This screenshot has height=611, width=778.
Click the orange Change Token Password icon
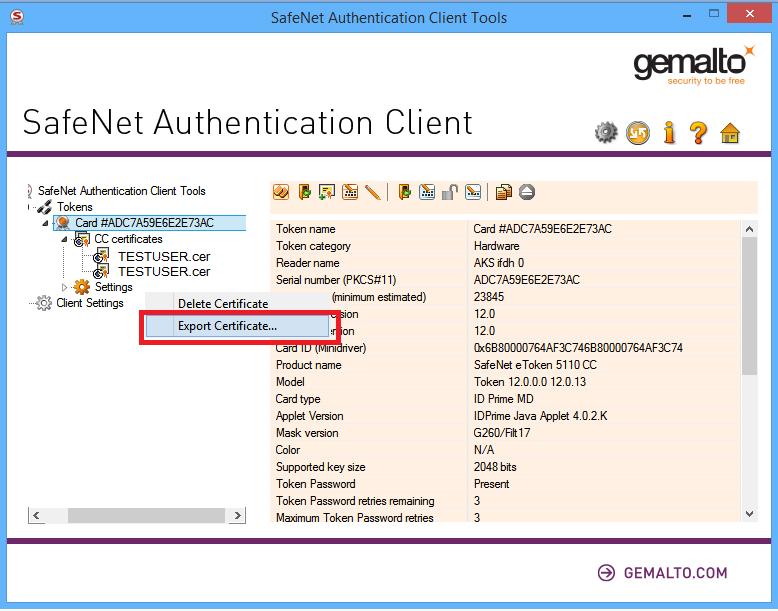pos(350,192)
